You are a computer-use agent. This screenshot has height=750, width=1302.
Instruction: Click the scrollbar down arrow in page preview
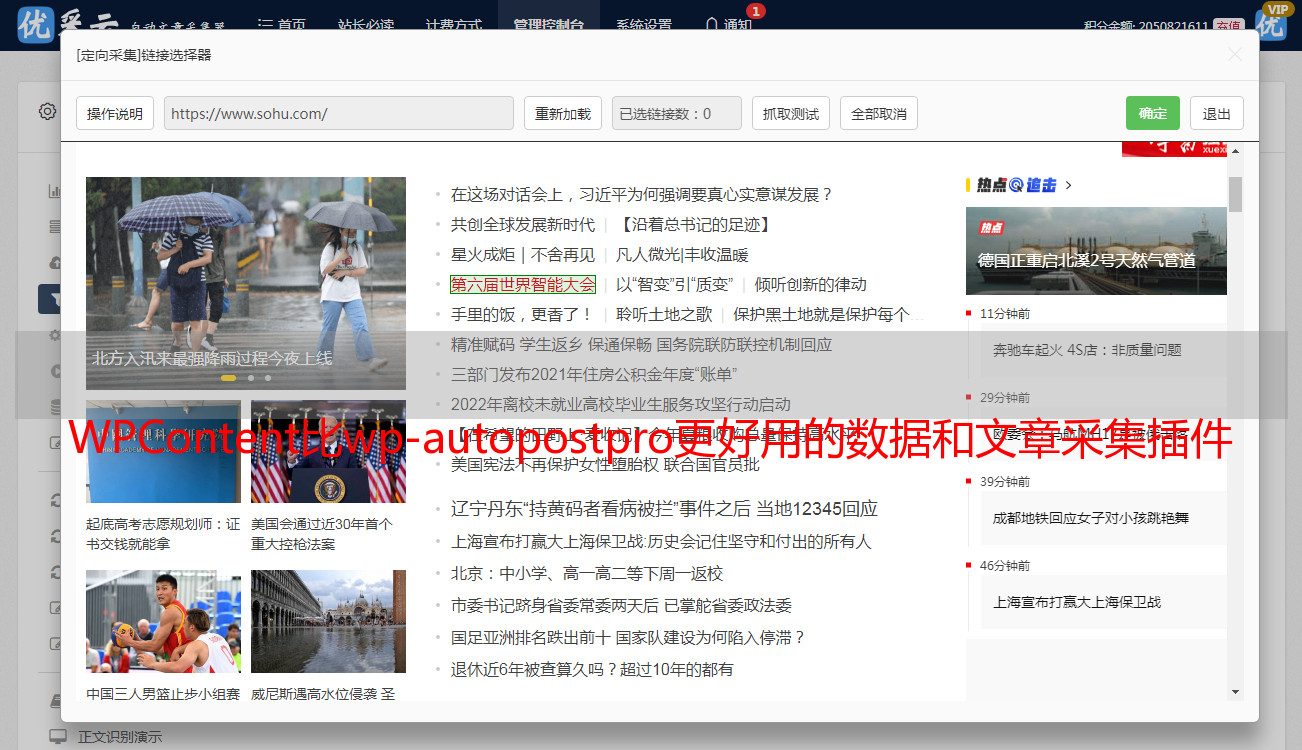1235,691
